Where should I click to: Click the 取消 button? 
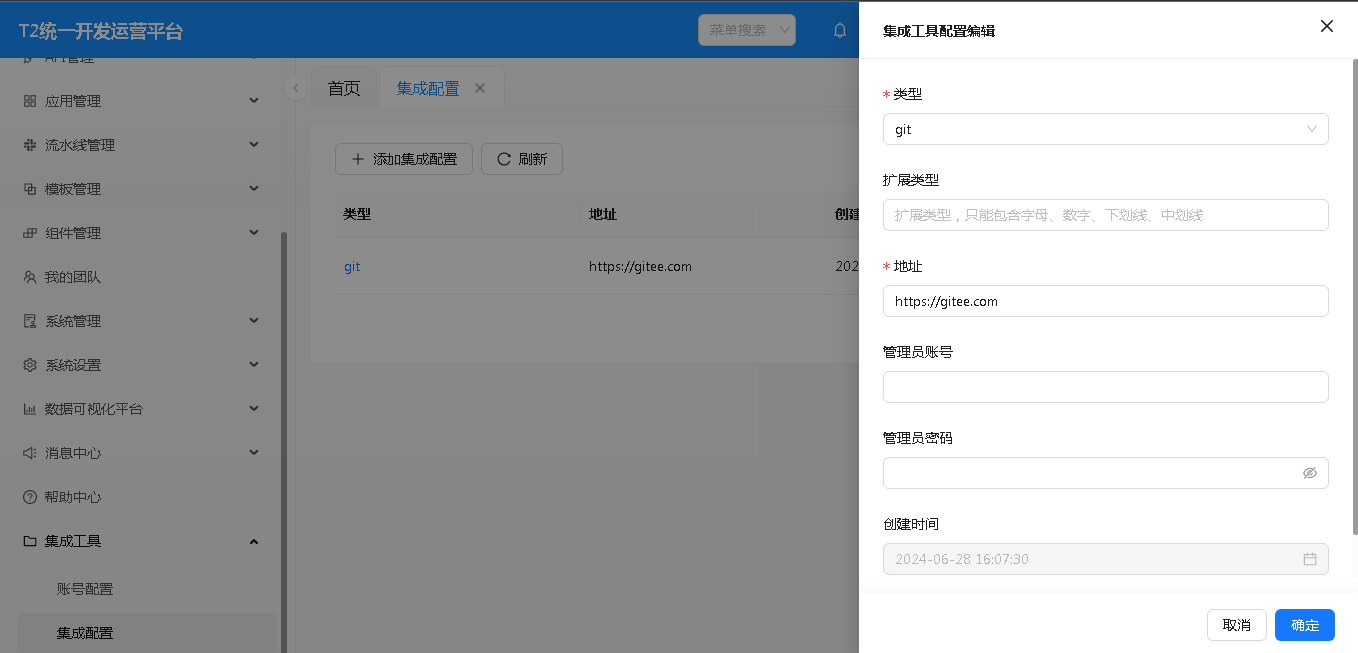[x=1237, y=625]
